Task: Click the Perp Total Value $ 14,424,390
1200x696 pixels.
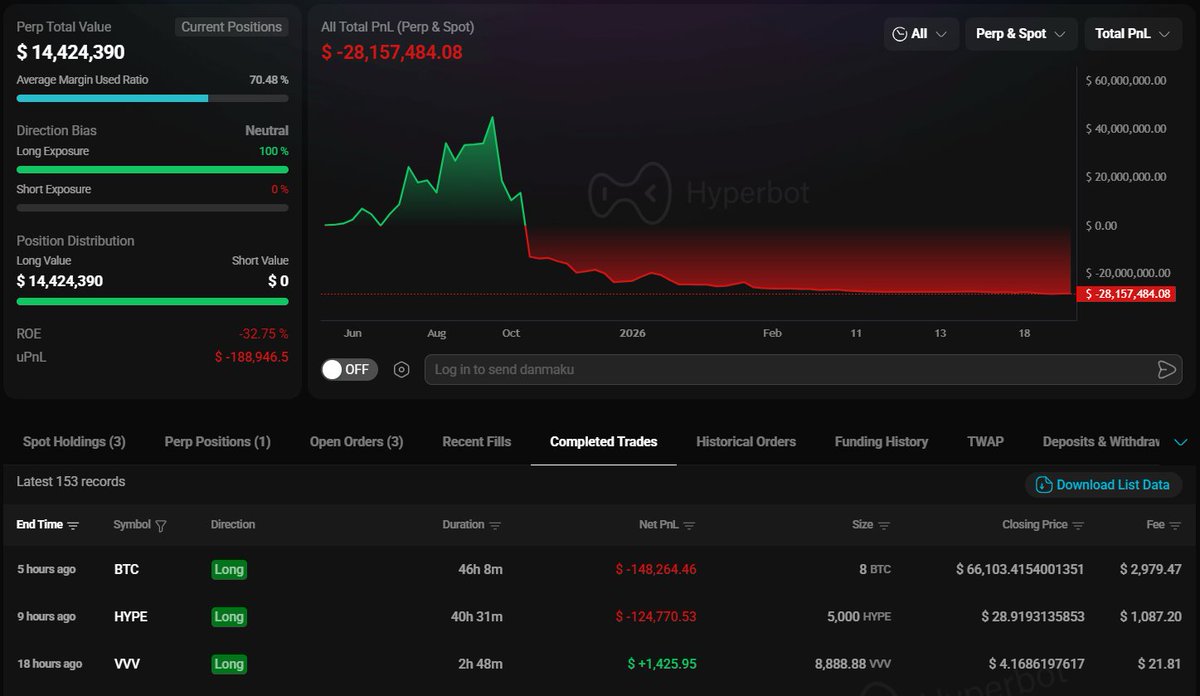Action: (x=71, y=52)
